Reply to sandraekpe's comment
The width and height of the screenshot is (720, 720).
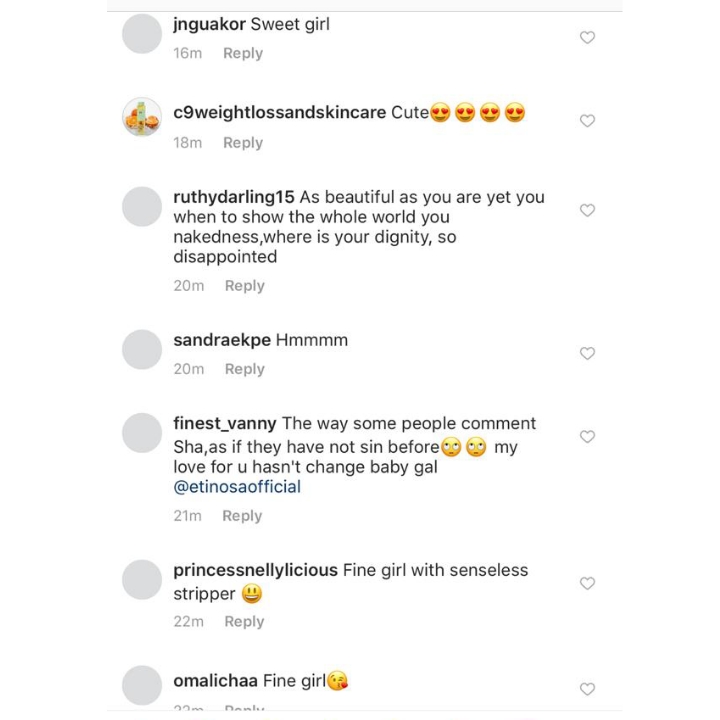click(x=244, y=368)
